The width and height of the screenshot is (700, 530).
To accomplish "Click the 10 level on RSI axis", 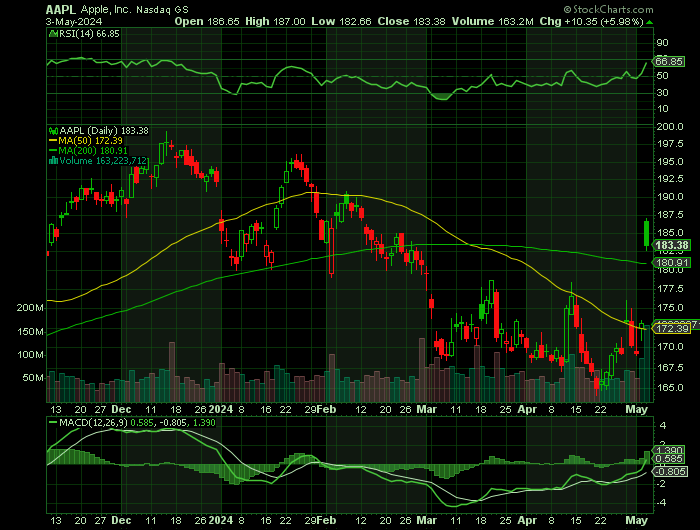I will [662, 109].
